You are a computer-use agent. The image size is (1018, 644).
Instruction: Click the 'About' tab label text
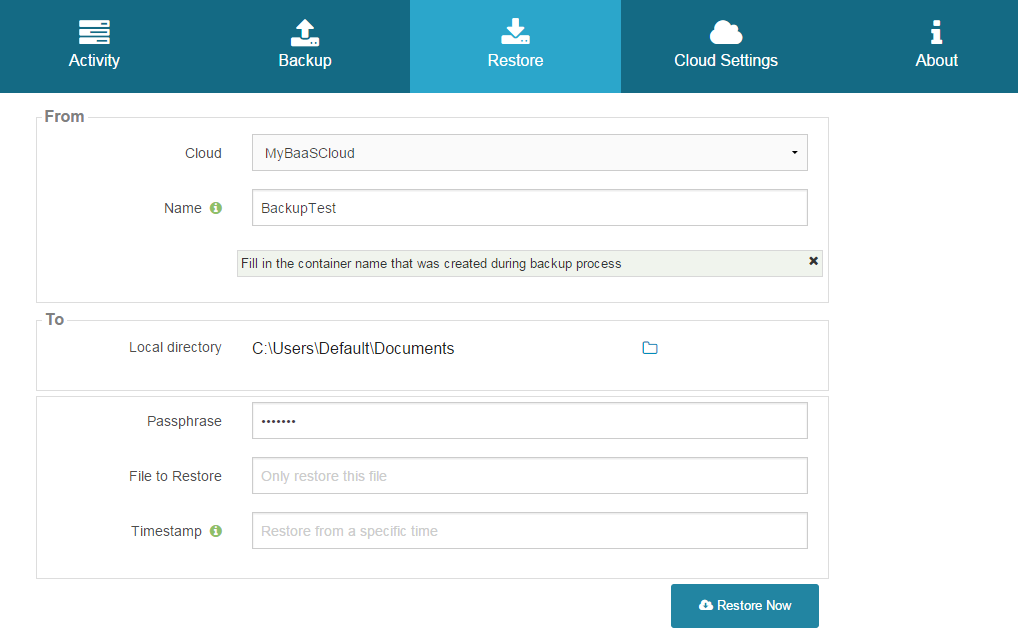click(x=936, y=61)
